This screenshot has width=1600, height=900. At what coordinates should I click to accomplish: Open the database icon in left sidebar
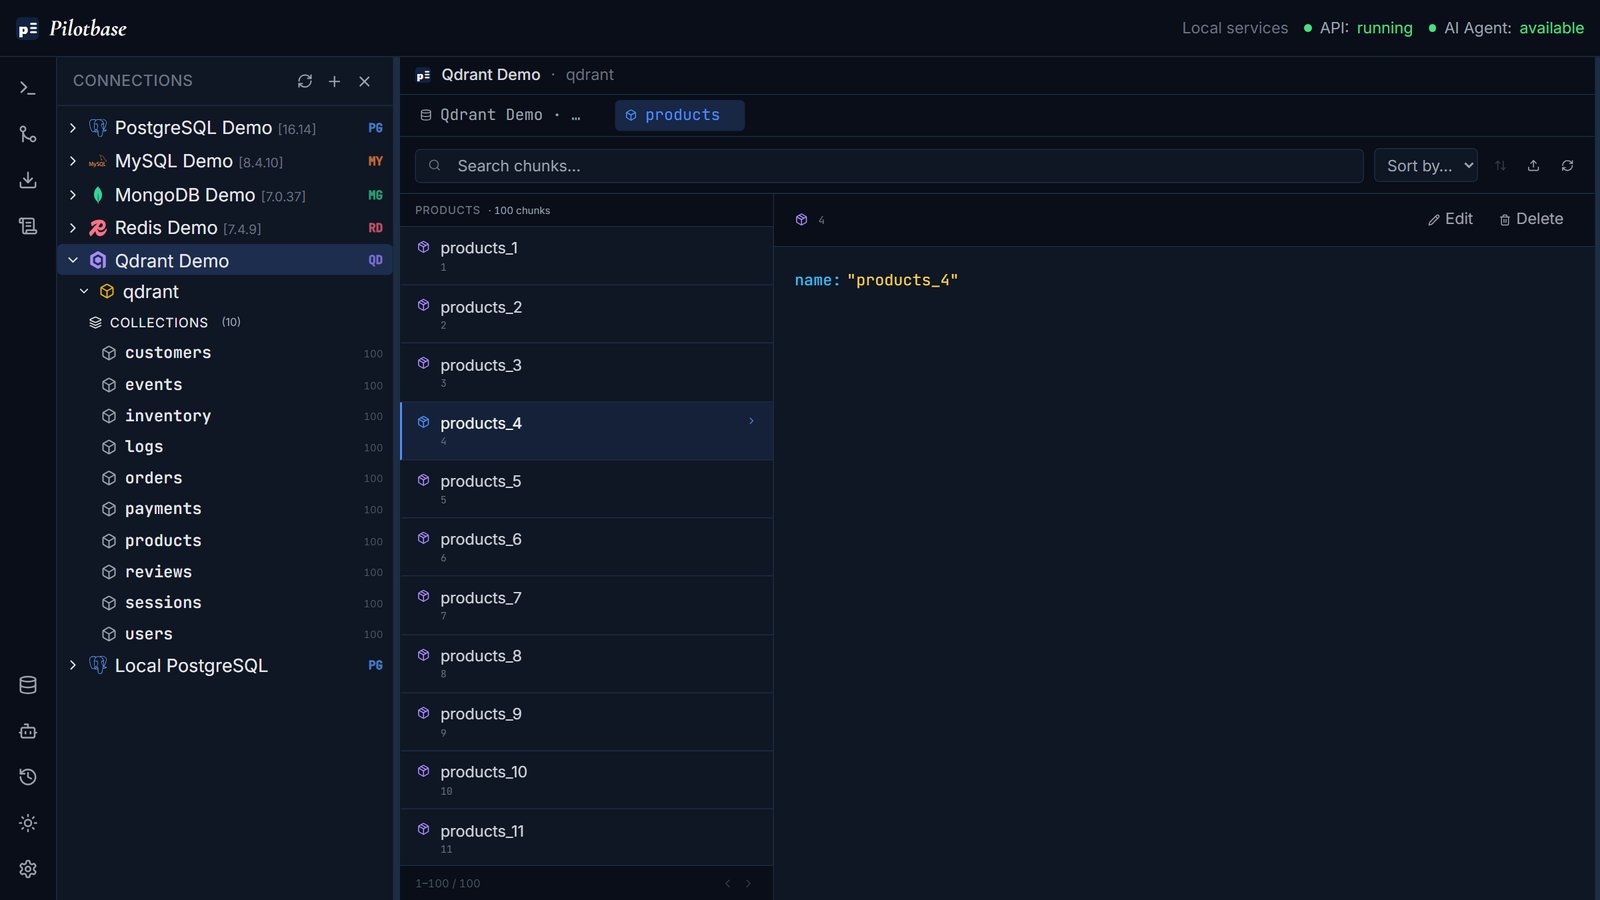pyautogui.click(x=28, y=685)
